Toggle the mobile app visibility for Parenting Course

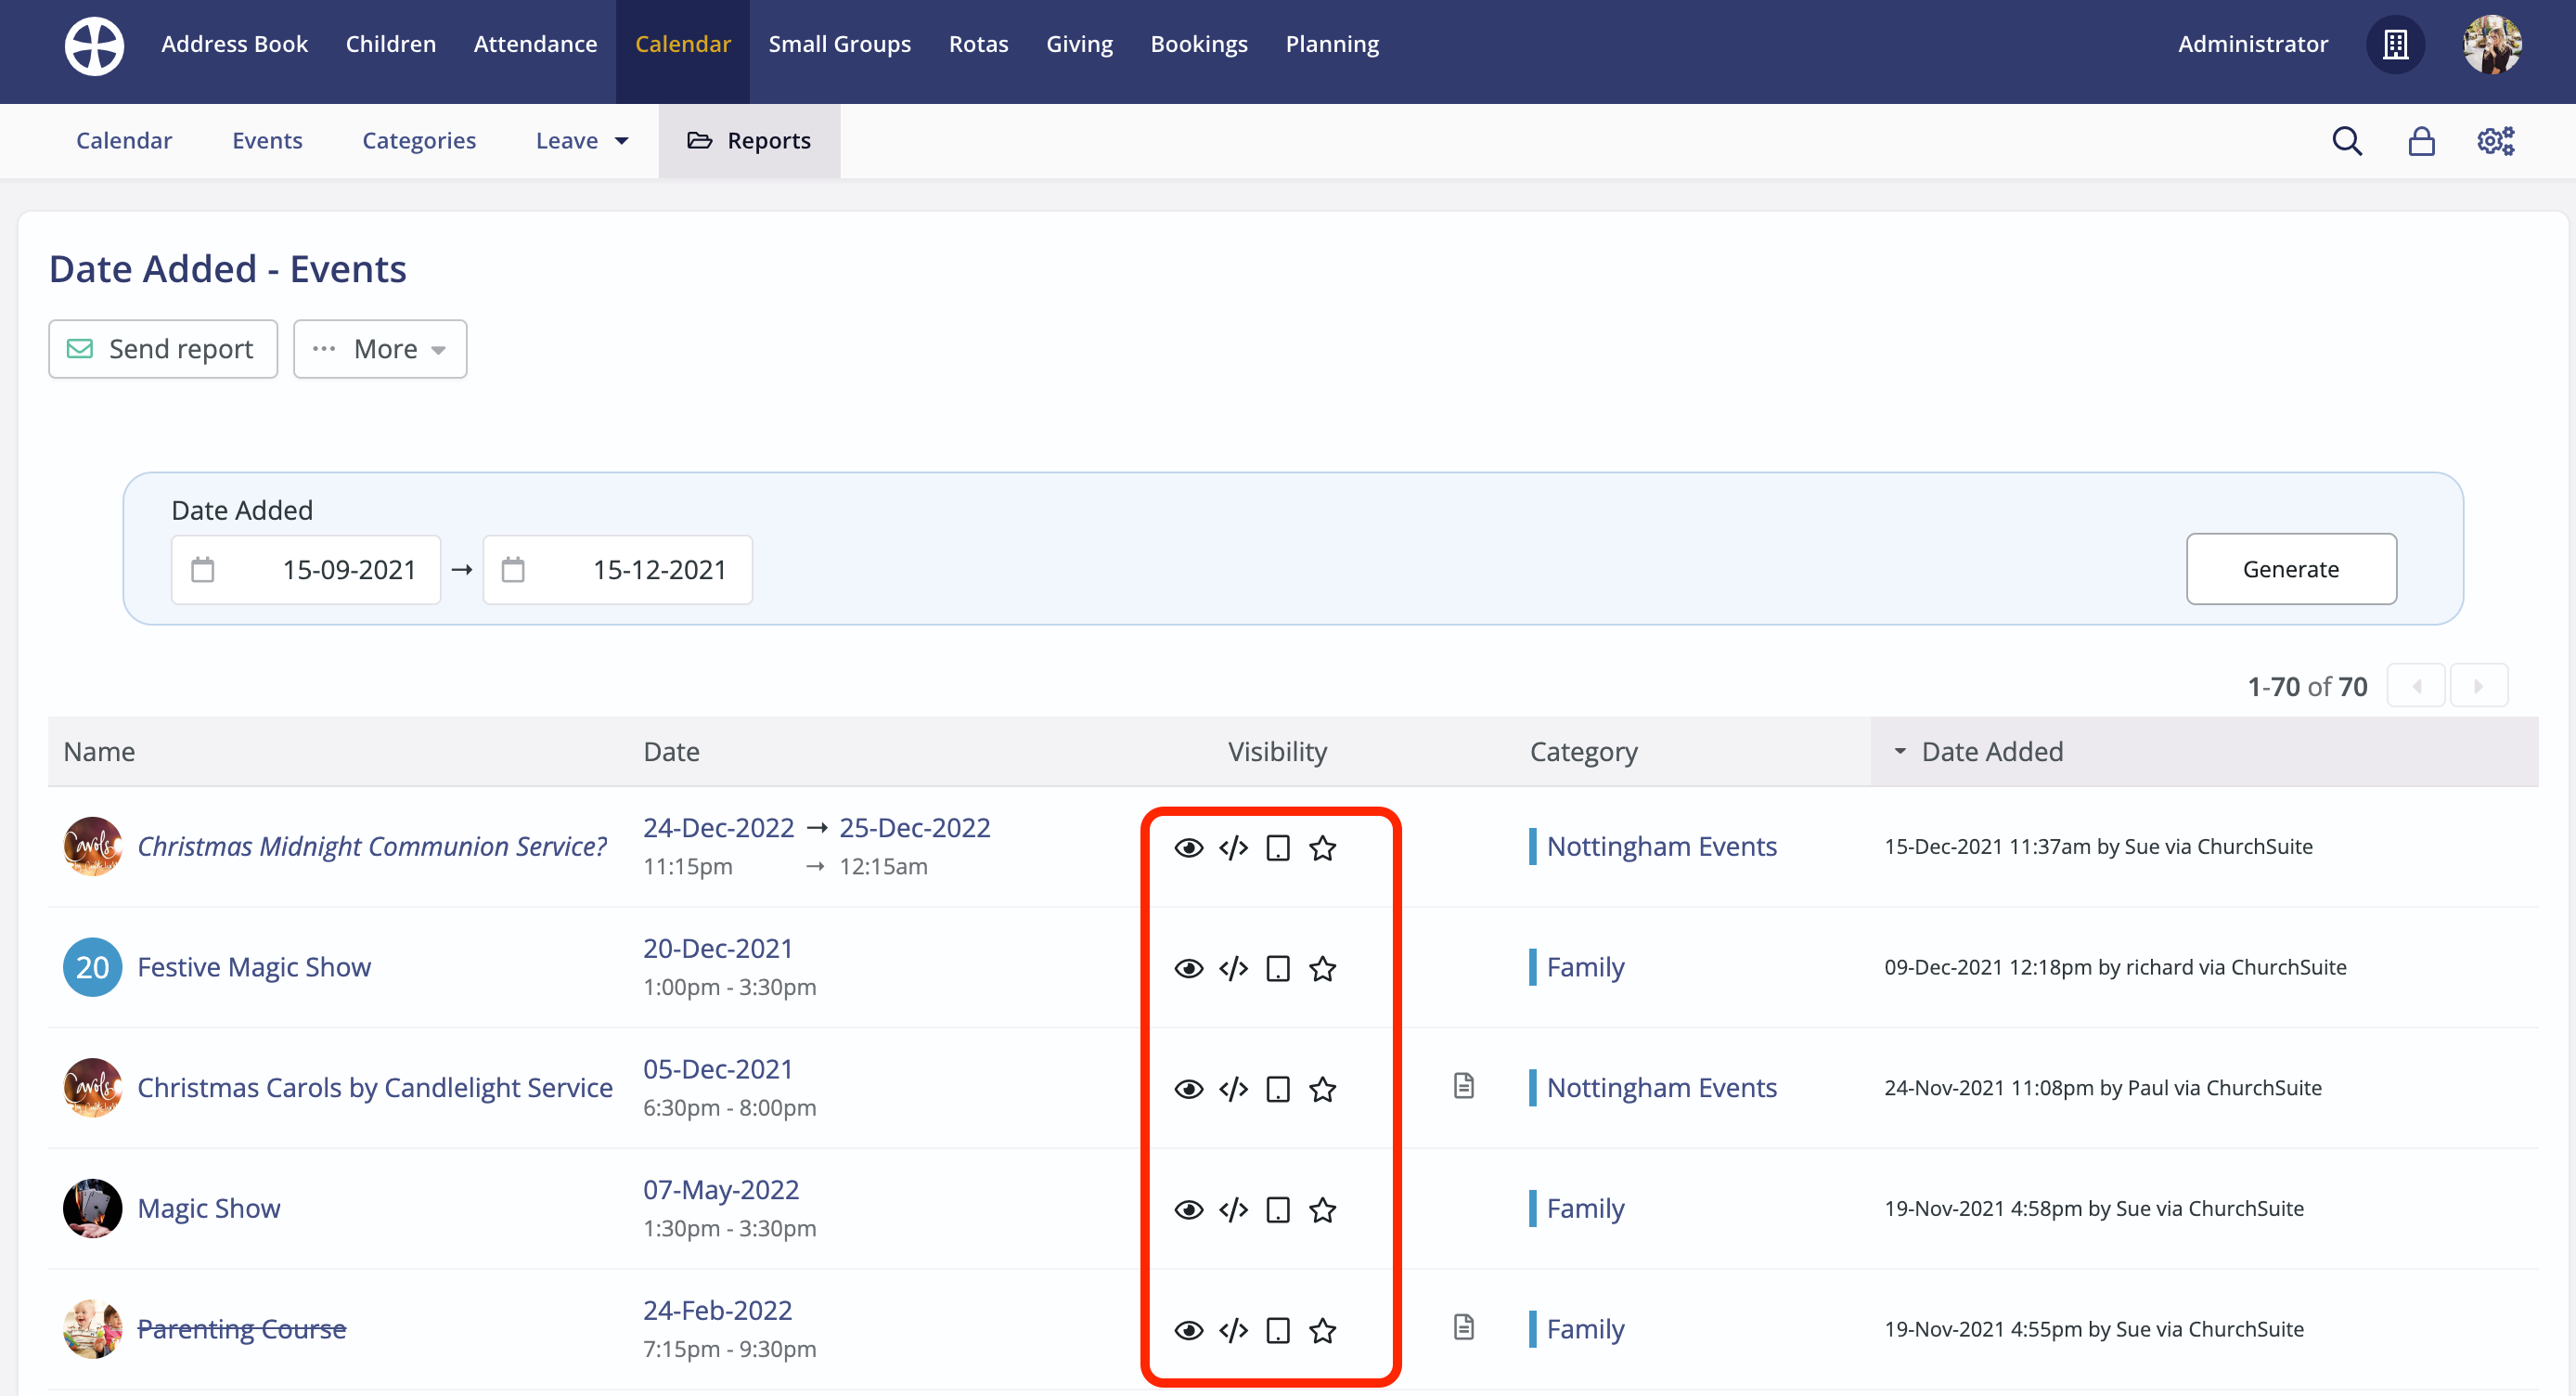tap(1277, 1331)
